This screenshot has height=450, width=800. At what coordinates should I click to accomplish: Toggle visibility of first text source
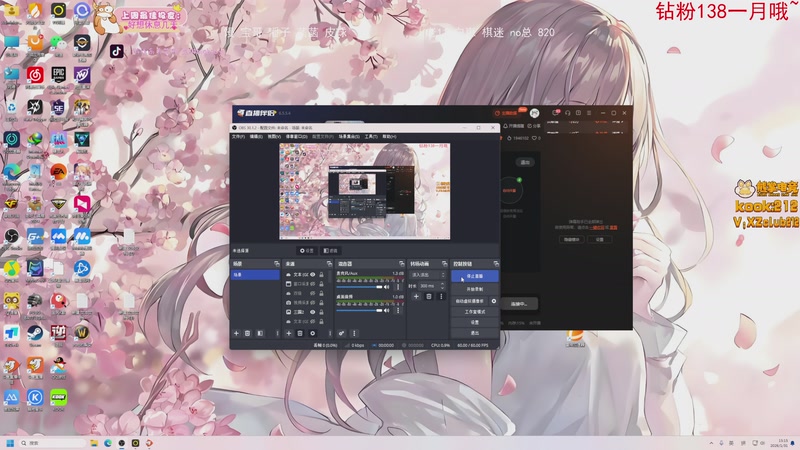pos(313,274)
